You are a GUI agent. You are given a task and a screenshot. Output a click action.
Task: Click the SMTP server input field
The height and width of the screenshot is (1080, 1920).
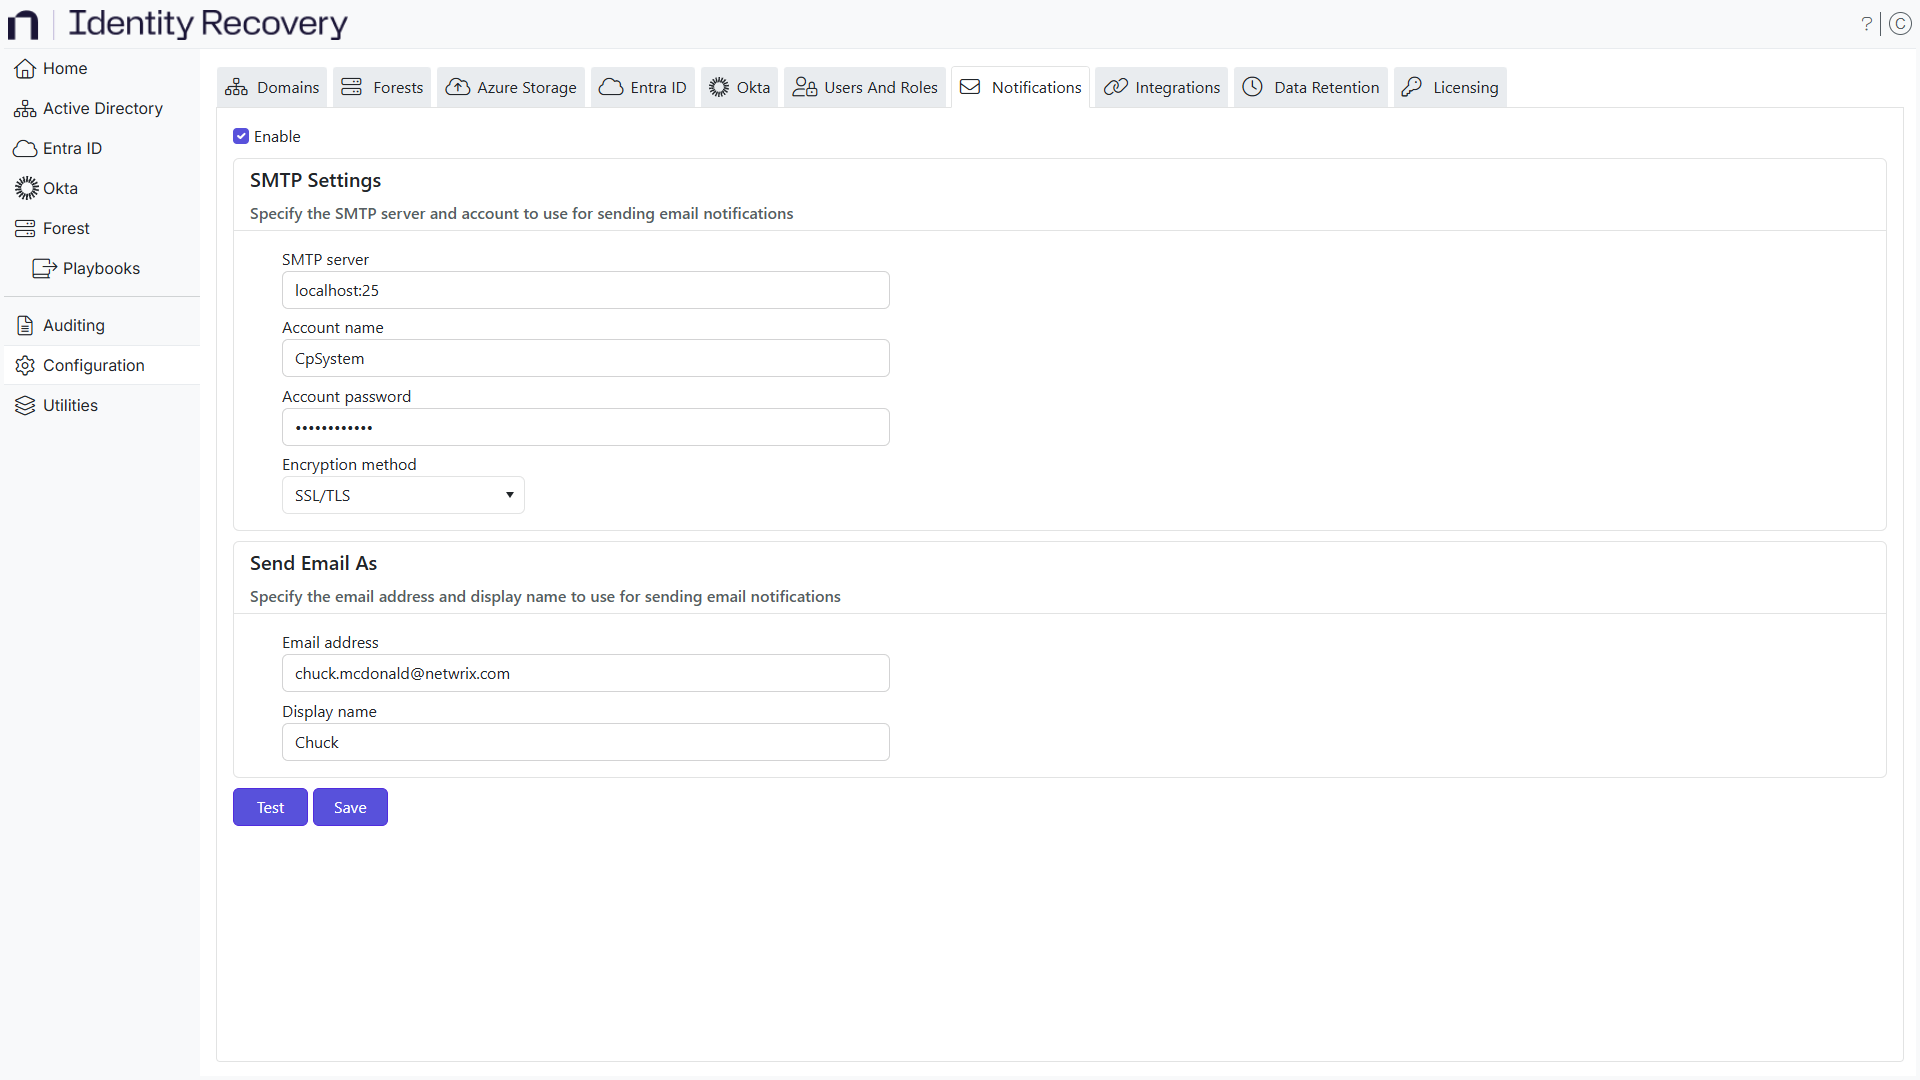585,290
